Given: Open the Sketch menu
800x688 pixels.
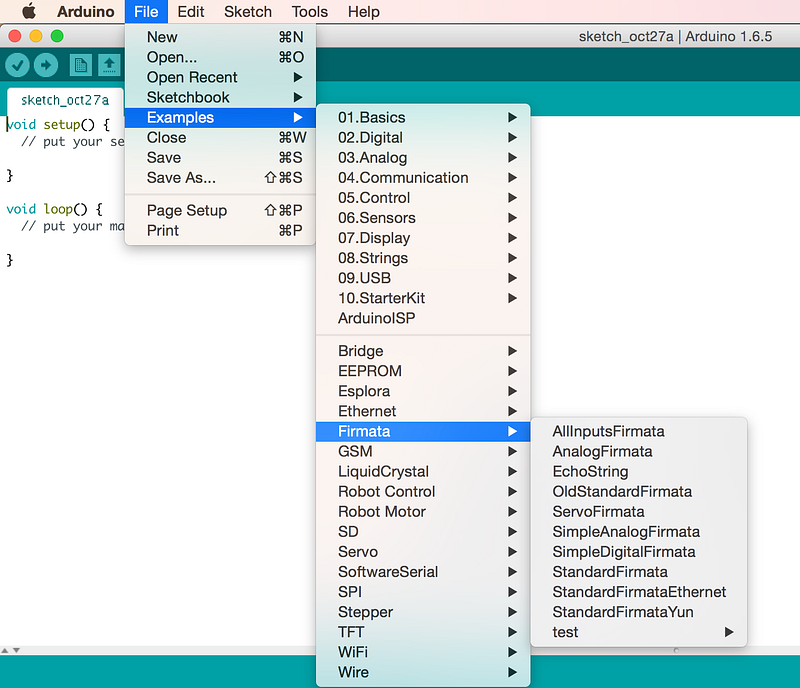Looking at the screenshot, I should point(248,11).
